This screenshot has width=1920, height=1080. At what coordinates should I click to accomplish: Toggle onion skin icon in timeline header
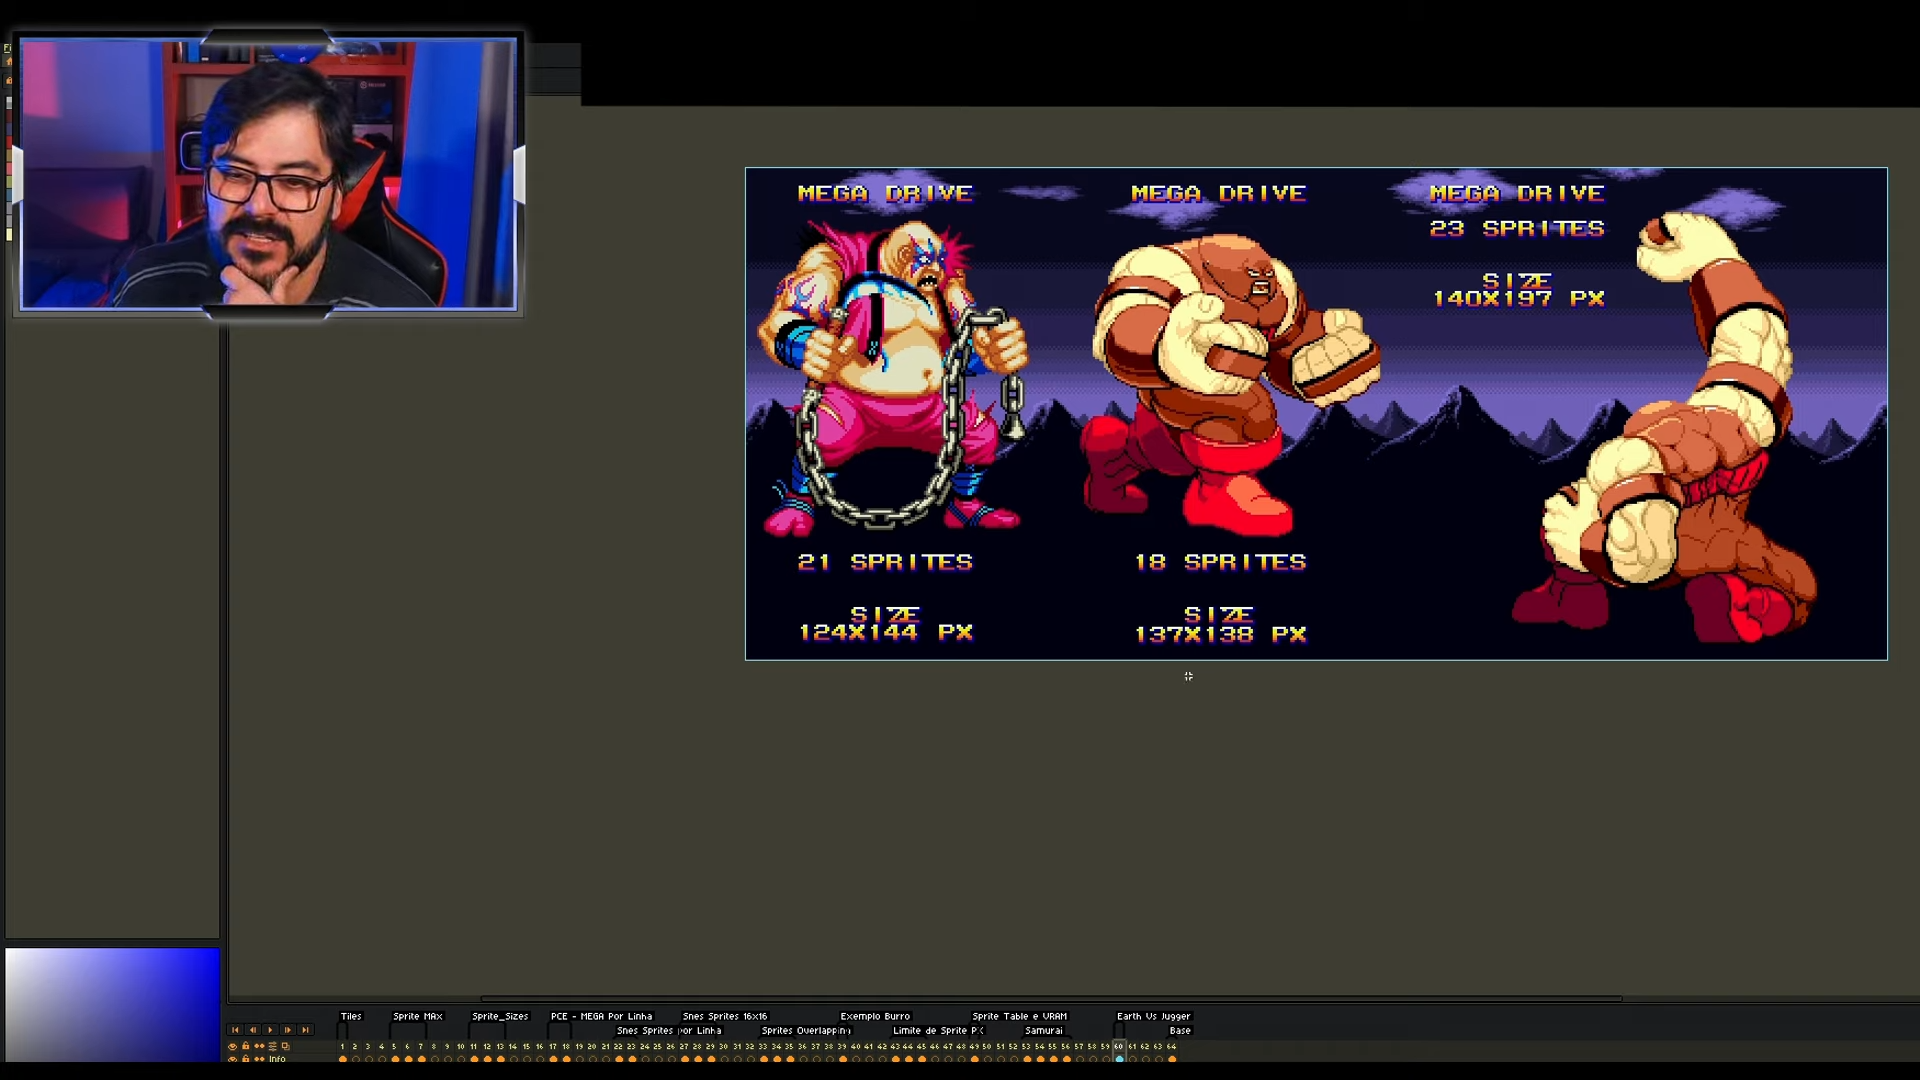[x=285, y=1046]
